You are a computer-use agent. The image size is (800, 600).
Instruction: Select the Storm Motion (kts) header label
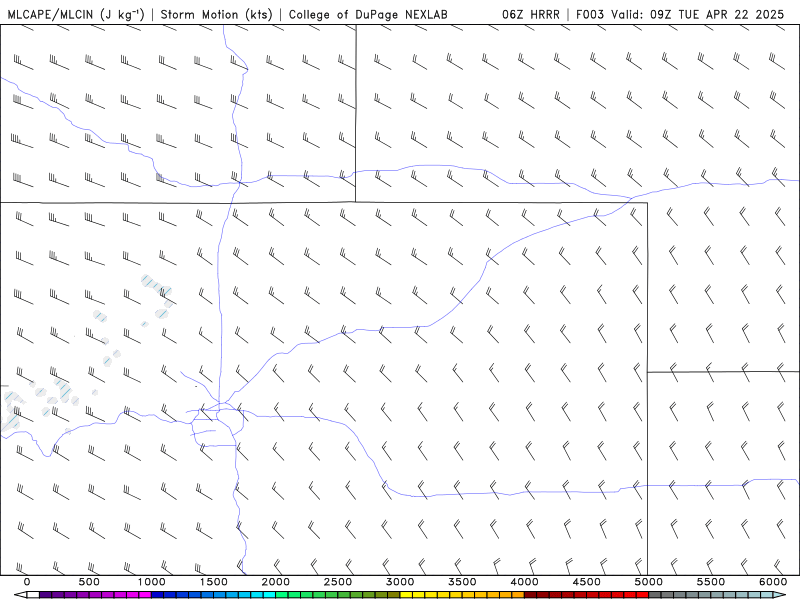click(217, 14)
